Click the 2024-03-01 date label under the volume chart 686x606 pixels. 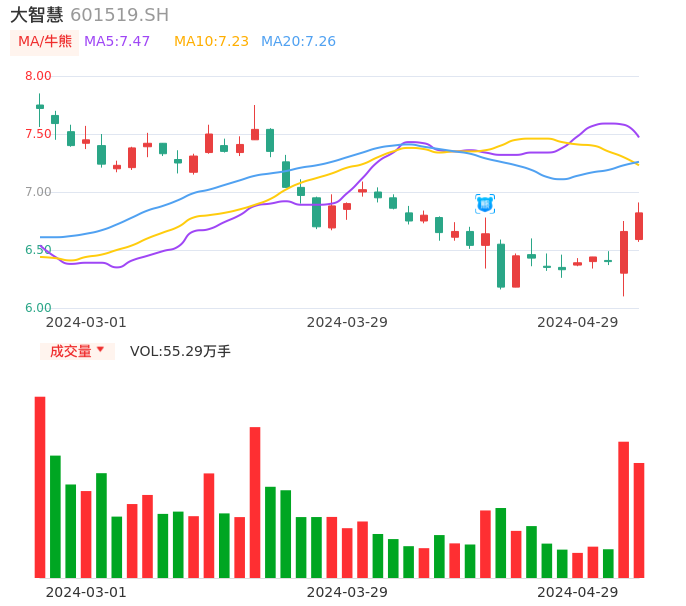86,592
